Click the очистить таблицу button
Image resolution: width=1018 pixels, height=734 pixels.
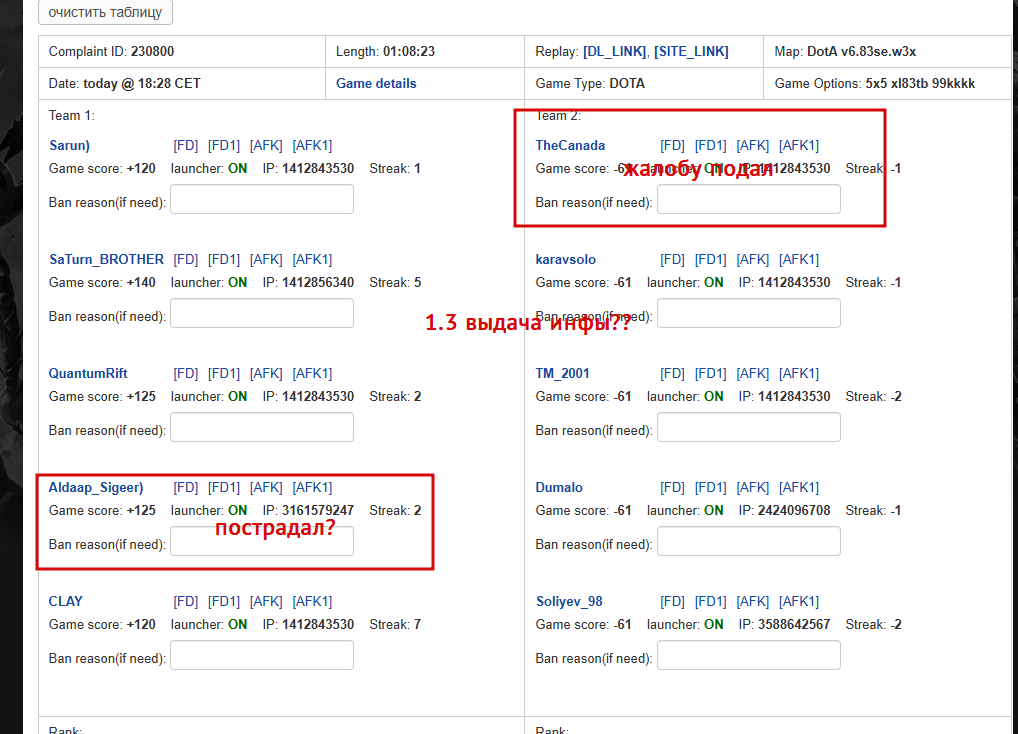[105, 12]
